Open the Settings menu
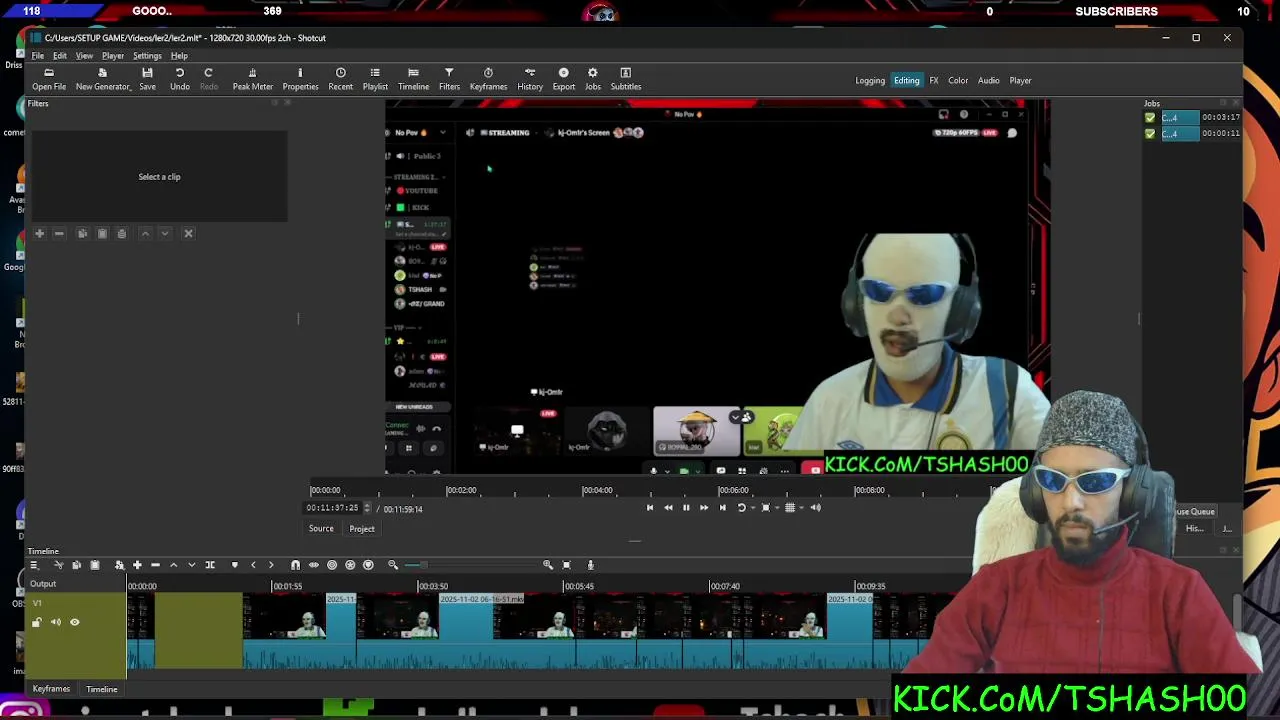This screenshot has width=1280, height=720. (147, 56)
